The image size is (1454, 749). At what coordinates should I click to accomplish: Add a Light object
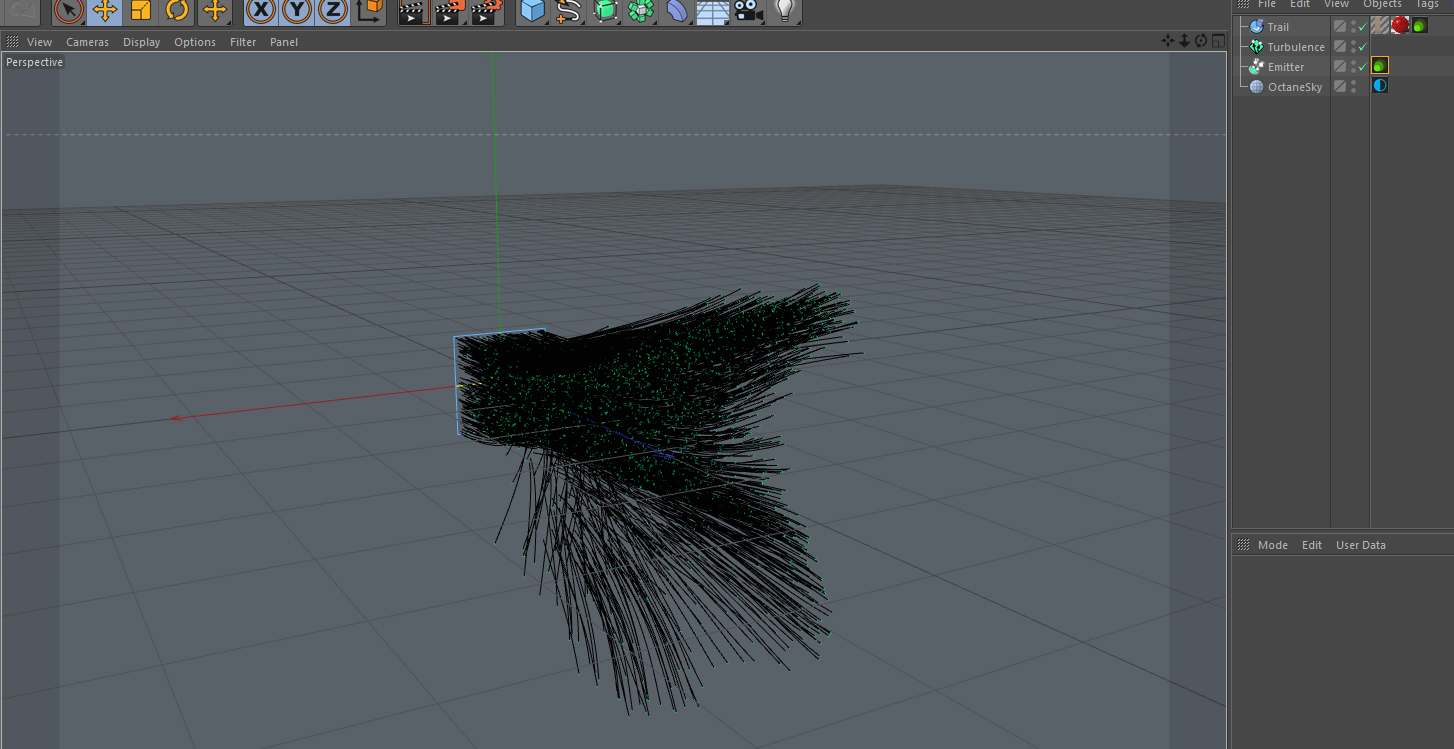(785, 11)
